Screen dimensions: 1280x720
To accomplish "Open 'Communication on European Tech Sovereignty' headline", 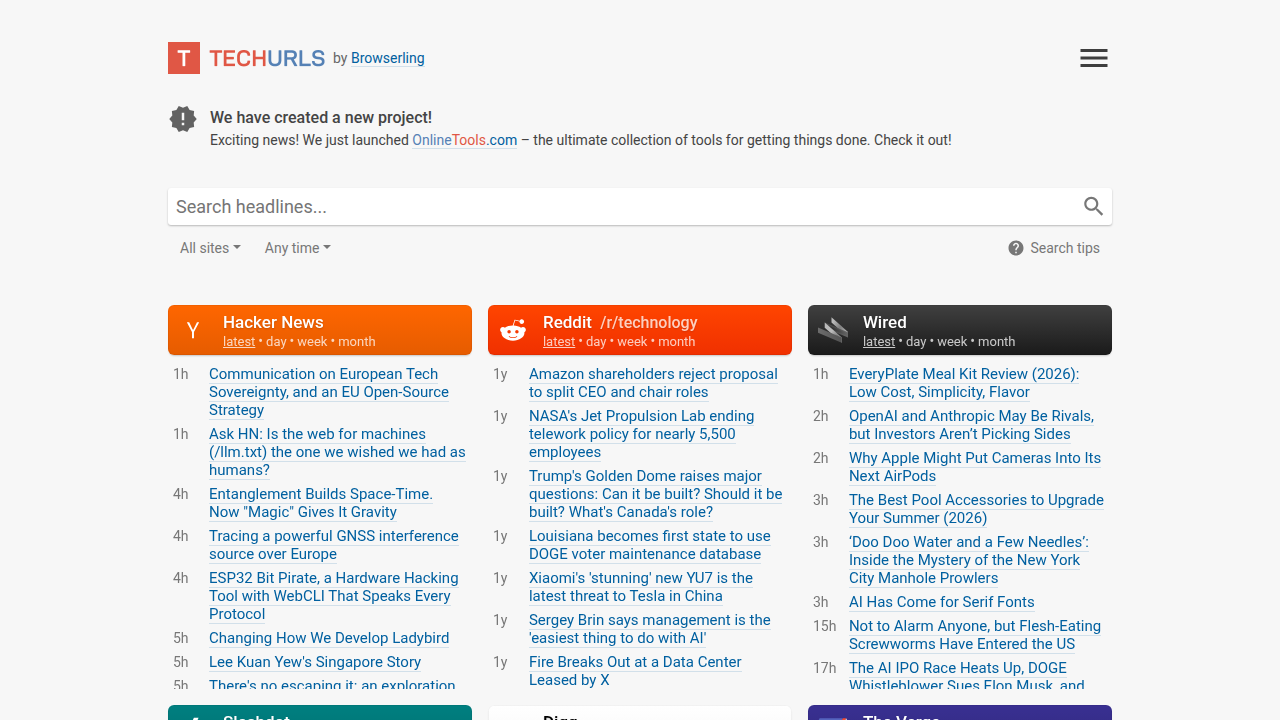I will [x=329, y=392].
